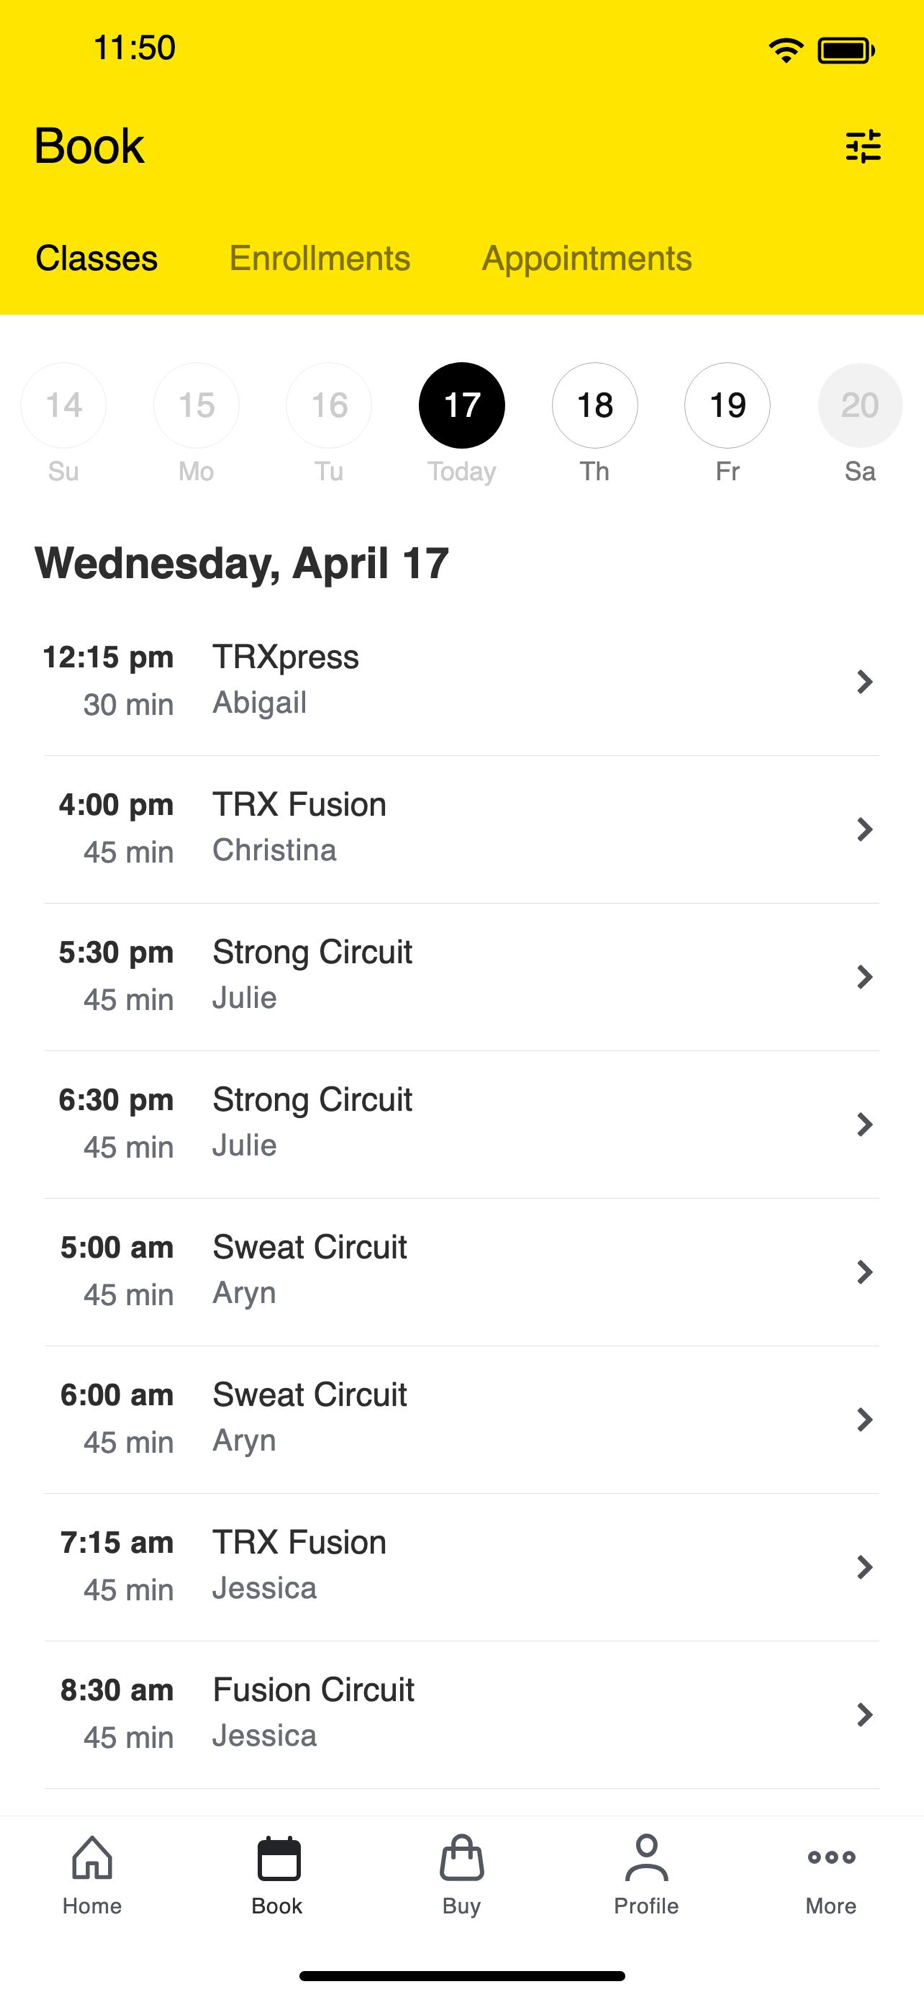
Task: Select today's date 17 circle
Action: [462, 405]
